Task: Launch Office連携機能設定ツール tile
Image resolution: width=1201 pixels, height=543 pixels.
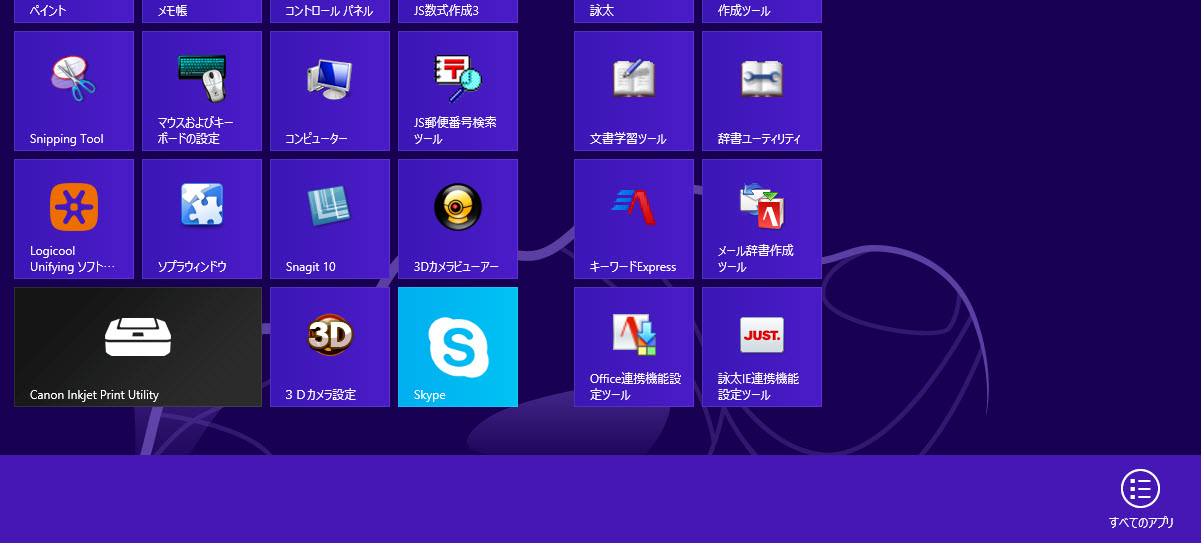Action: pyautogui.click(x=634, y=347)
